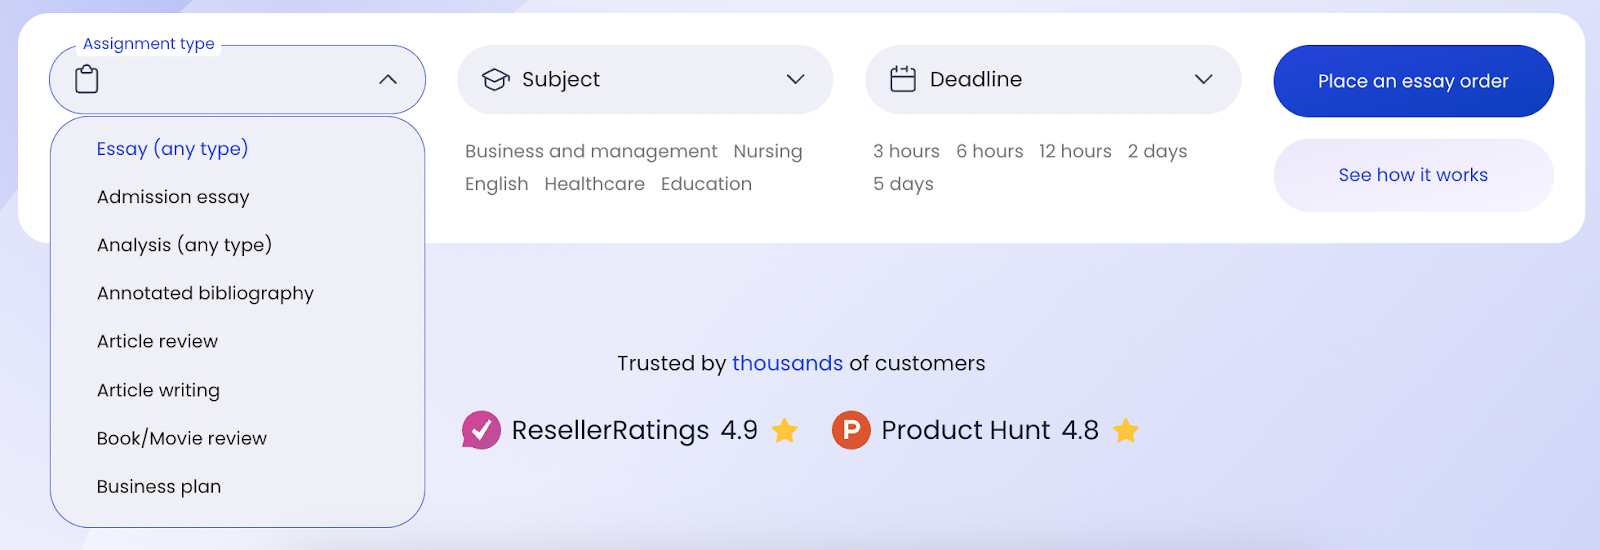Click the clipboard icon in Assignment type
The image size is (1600, 550).
pos(87,79)
